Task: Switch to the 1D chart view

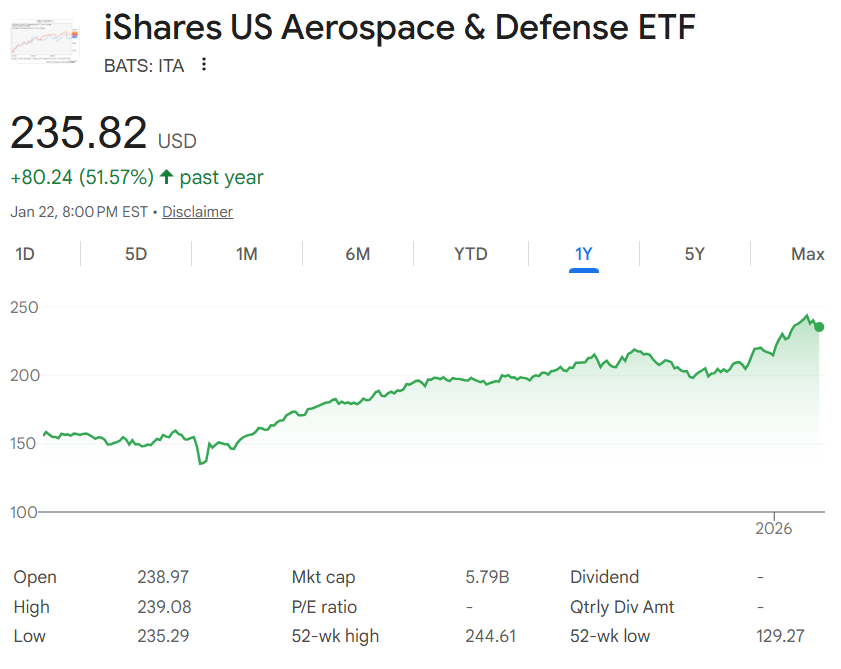Action: (x=25, y=254)
